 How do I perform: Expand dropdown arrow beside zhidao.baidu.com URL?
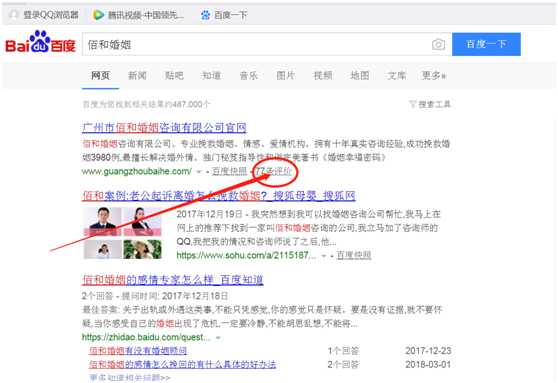(x=218, y=337)
